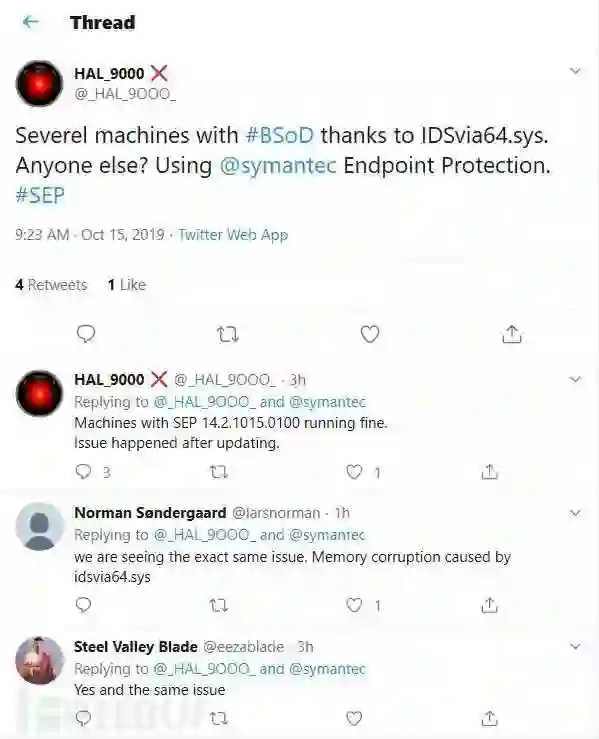Image resolution: width=599 pixels, height=739 pixels.
Task: Share Steel Valley Blade's reply
Action: [x=490, y=718]
